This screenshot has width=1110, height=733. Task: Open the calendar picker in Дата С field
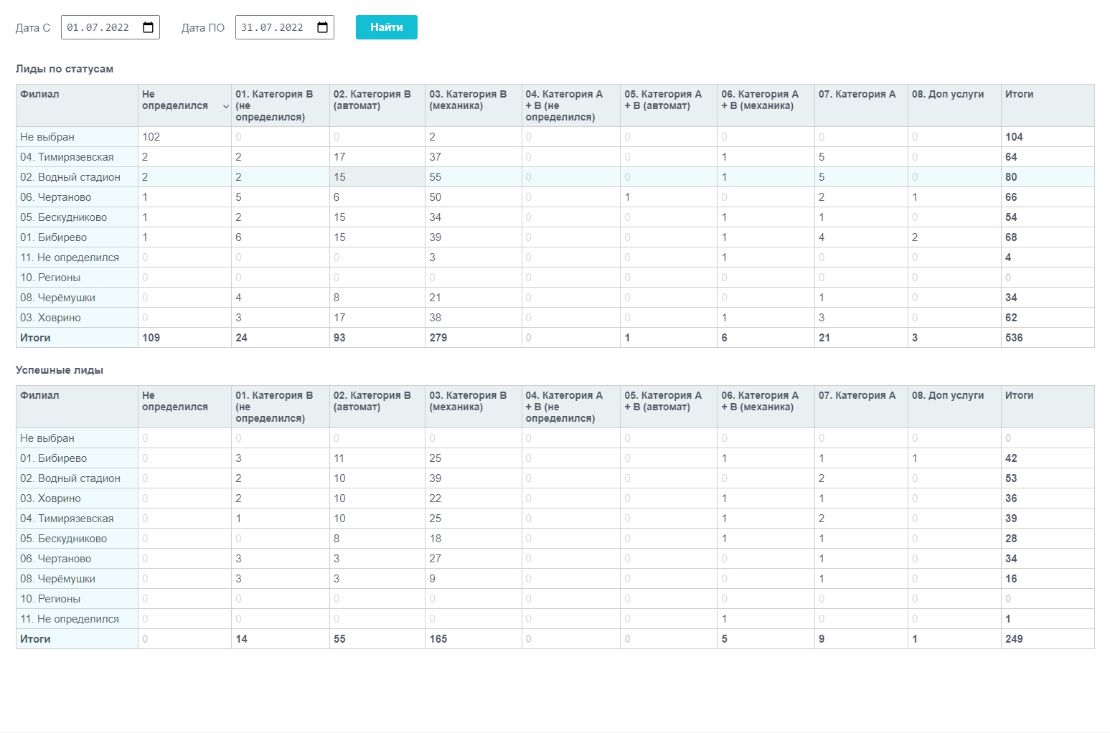click(x=149, y=28)
